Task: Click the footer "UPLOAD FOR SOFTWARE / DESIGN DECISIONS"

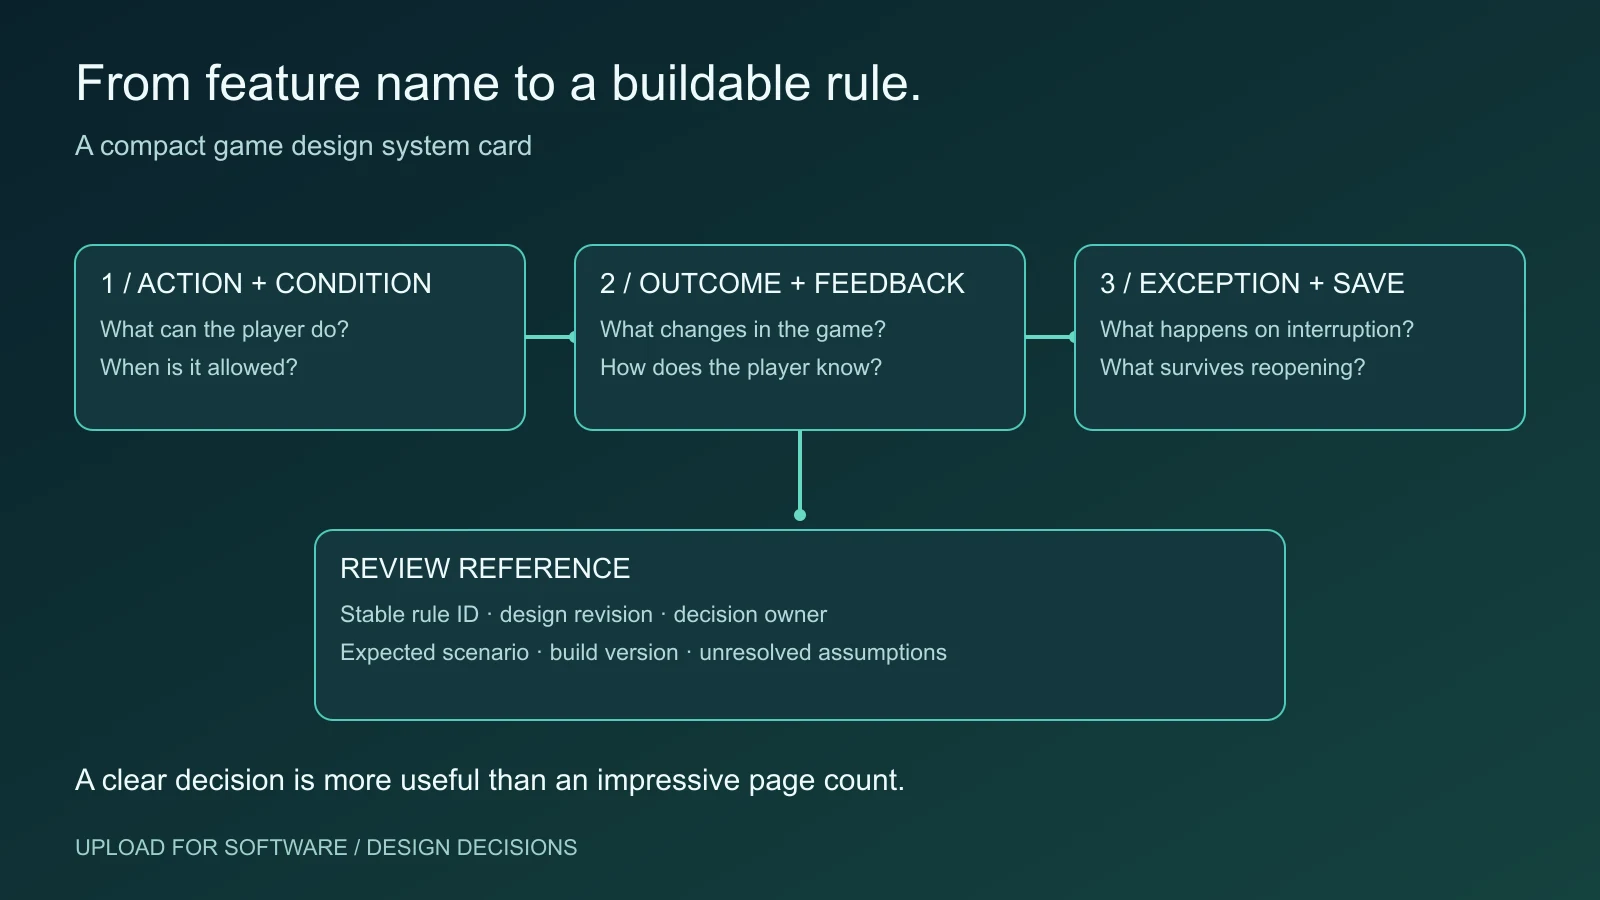Action: [326, 848]
